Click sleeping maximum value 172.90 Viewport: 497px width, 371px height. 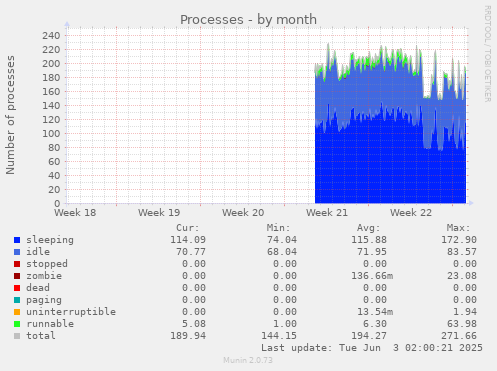pos(459,240)
